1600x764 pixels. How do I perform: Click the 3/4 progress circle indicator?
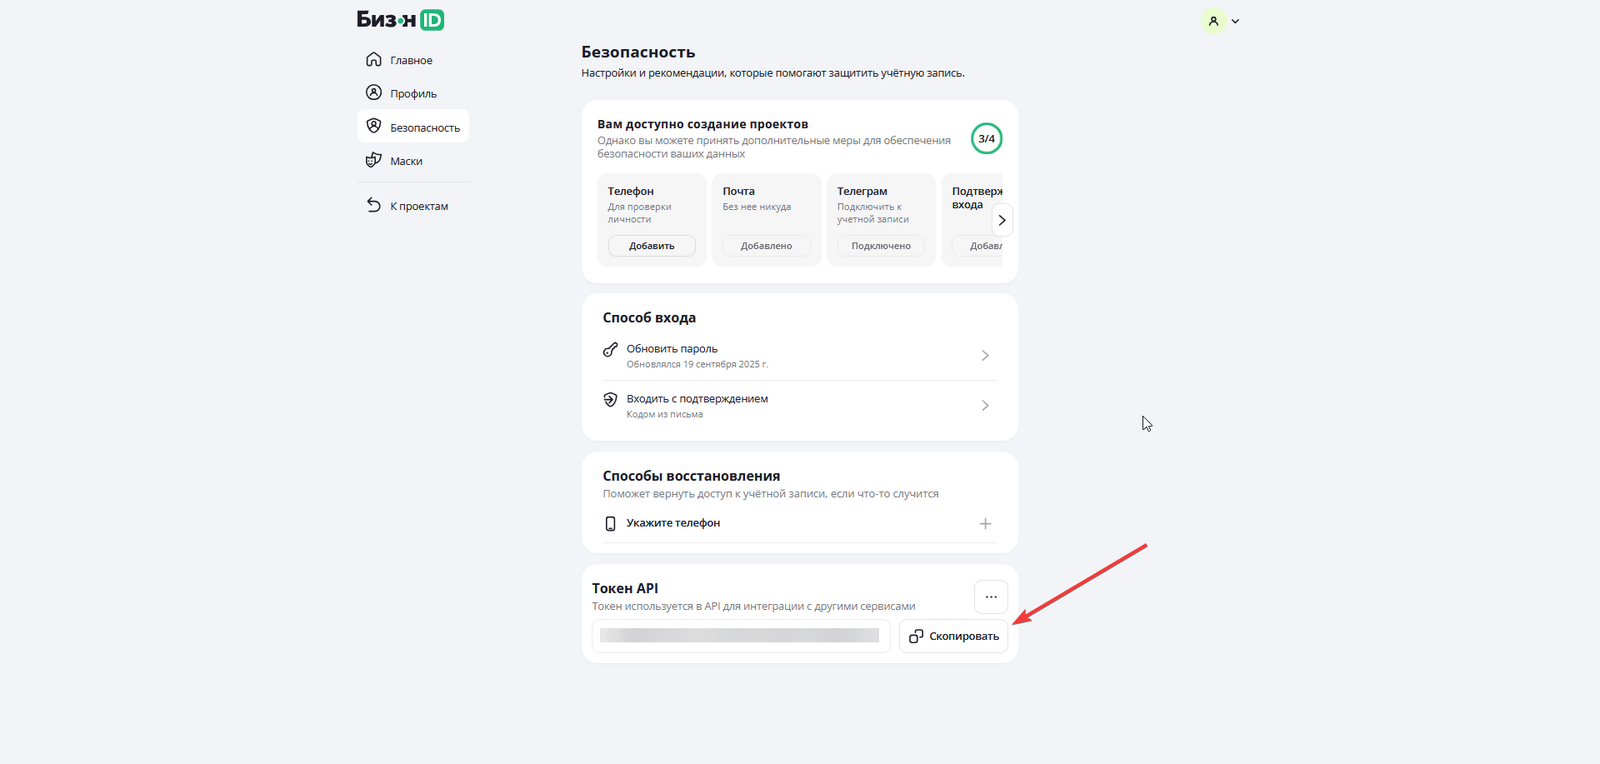986,139
